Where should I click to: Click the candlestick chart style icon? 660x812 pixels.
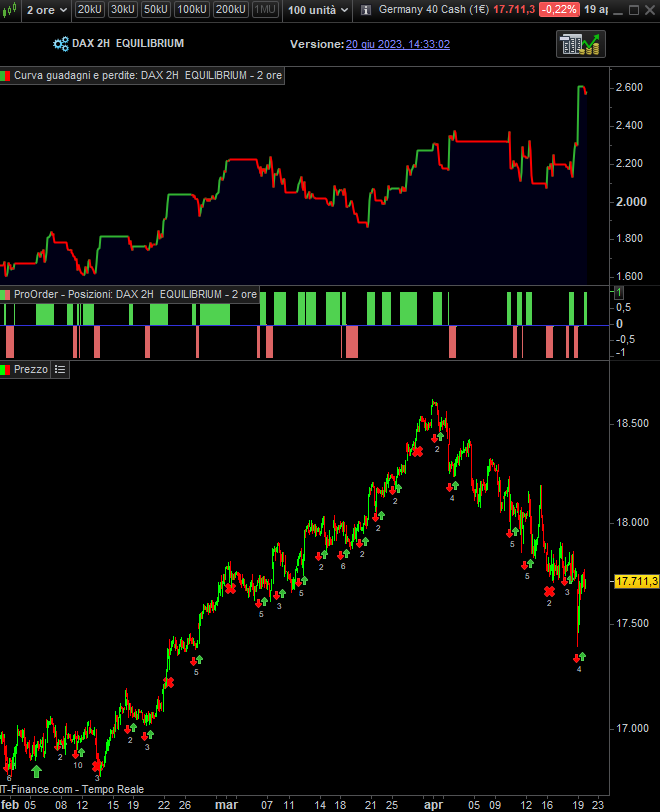(x=9, y=10)
